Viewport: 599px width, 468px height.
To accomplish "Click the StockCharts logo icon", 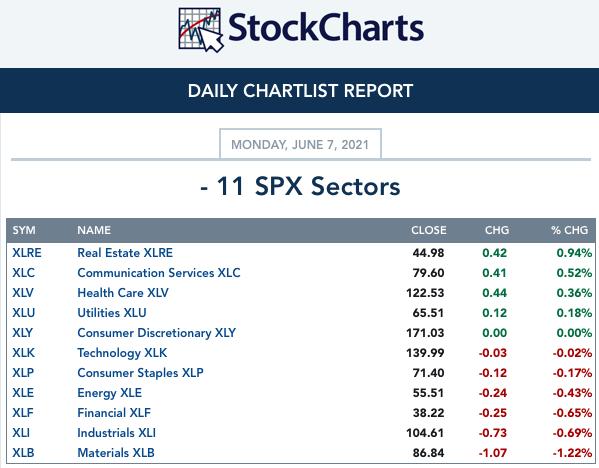I will coord(201,30).
